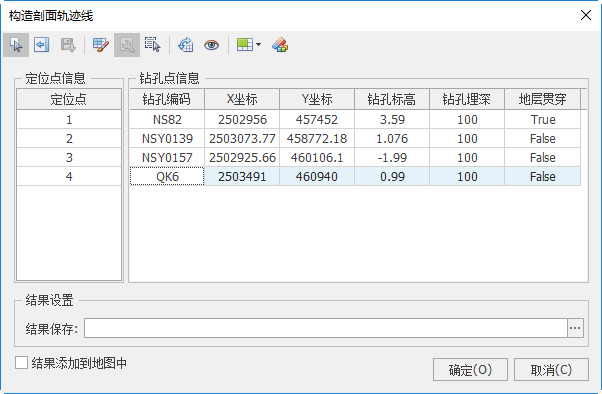602x394 pixels.
Task: Click depth cell 100 in QK6 row
Action: [x=467, y=176]
